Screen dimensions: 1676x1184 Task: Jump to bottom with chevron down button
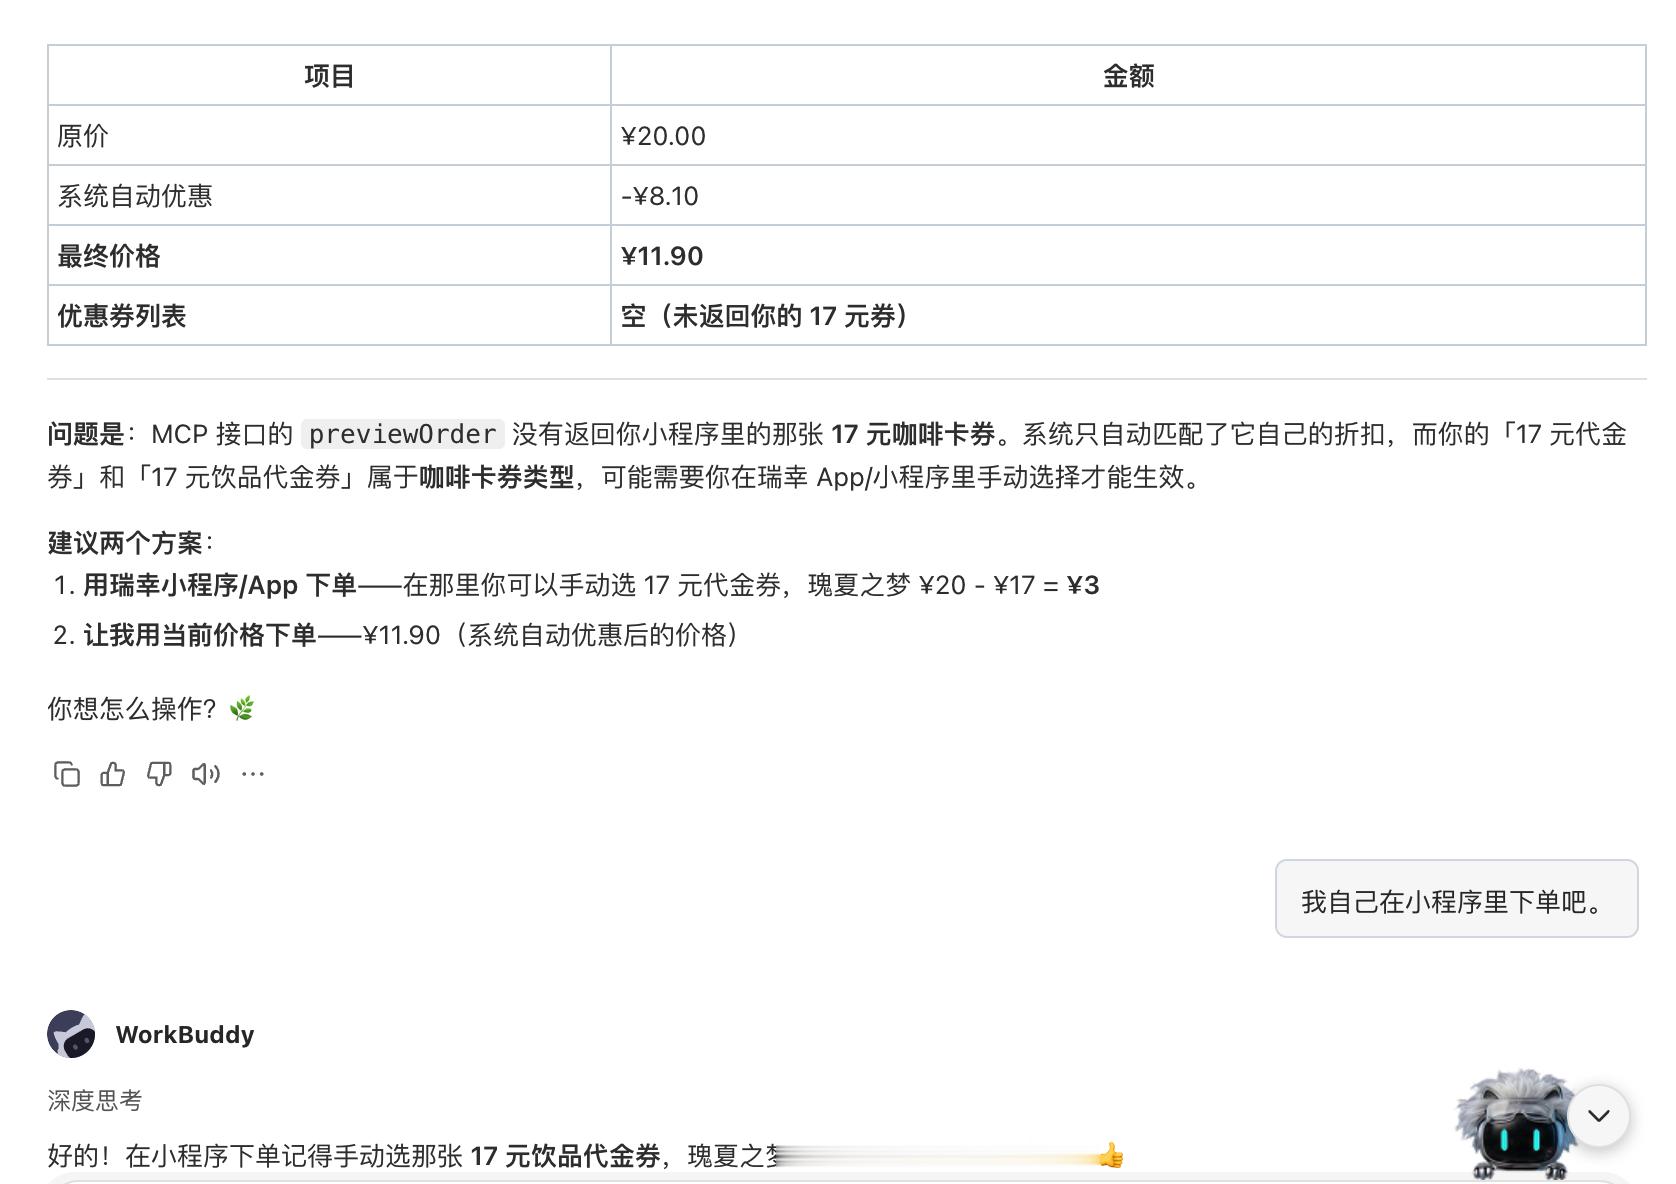pyautogui.click(x=1599, y=1116)
